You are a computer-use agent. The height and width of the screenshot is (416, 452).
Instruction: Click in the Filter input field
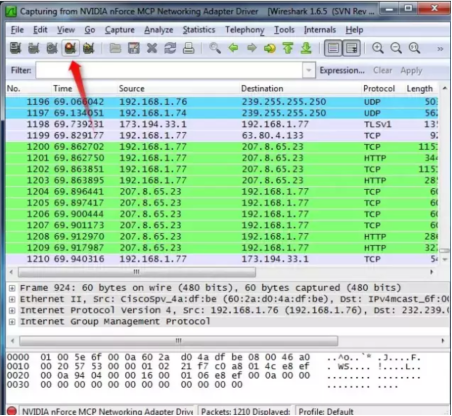tap(169, 70)
